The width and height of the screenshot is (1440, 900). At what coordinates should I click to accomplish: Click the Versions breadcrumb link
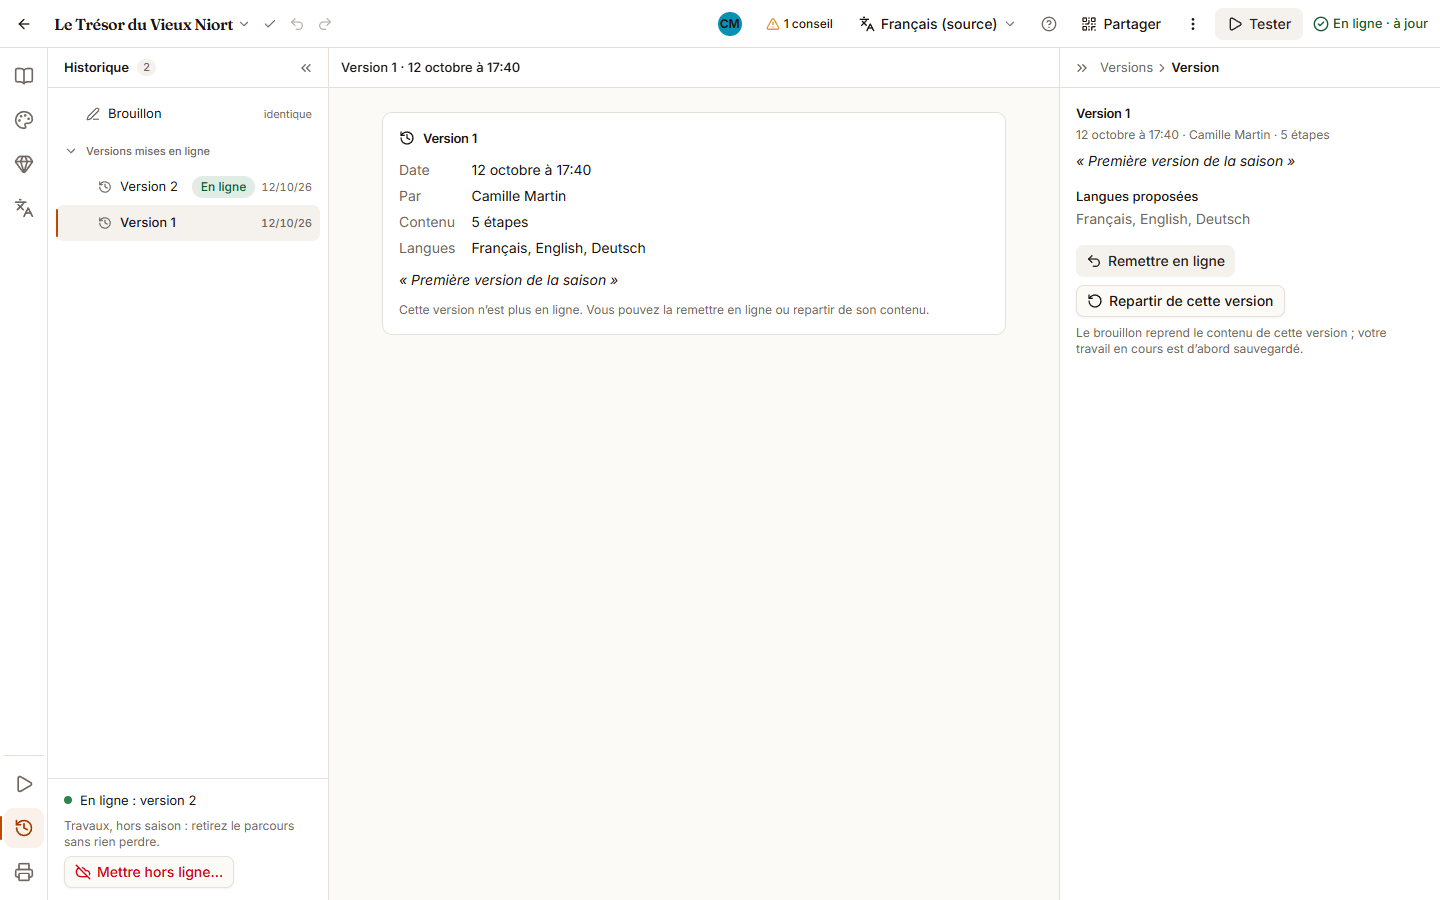tap(1126, 68)
